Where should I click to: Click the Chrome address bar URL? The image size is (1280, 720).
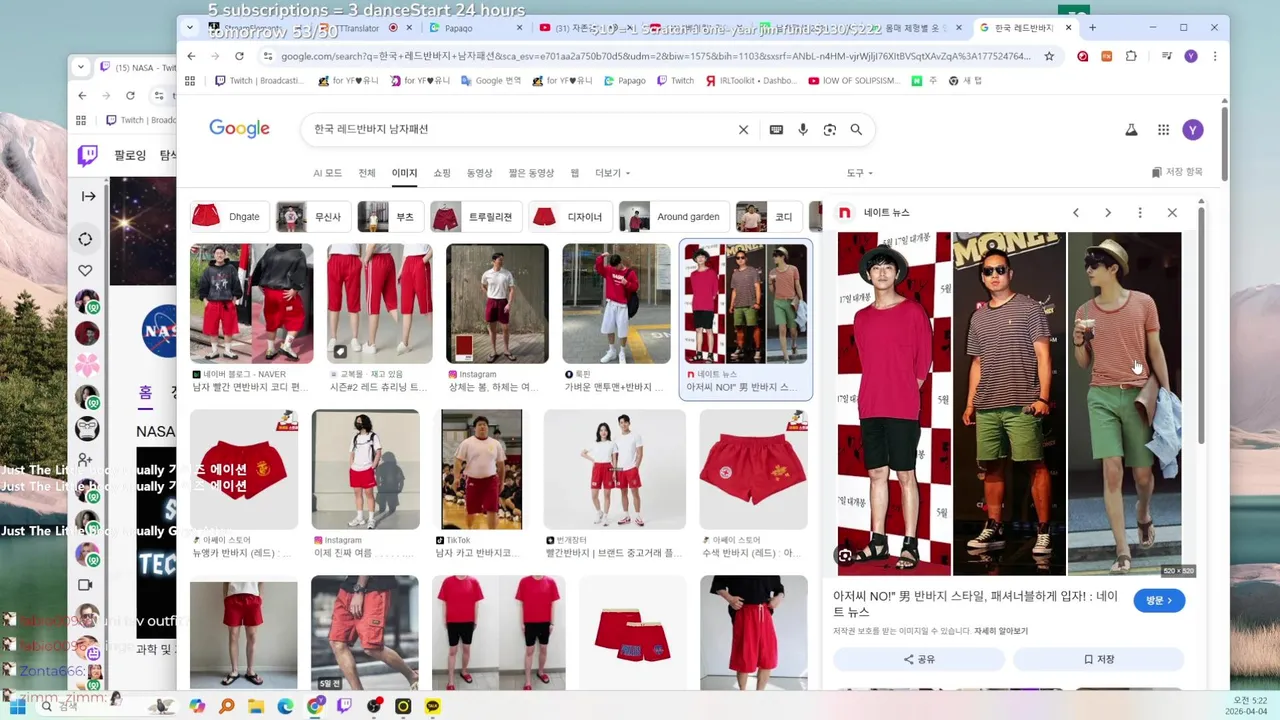655,56
